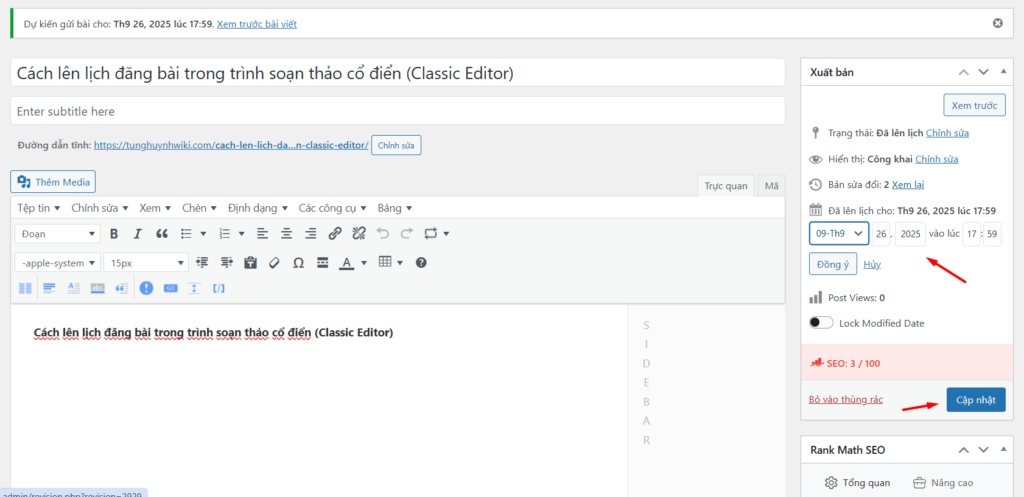
Task: Expand the toolbar toggle loop arrow
Action: click(446, 234)
